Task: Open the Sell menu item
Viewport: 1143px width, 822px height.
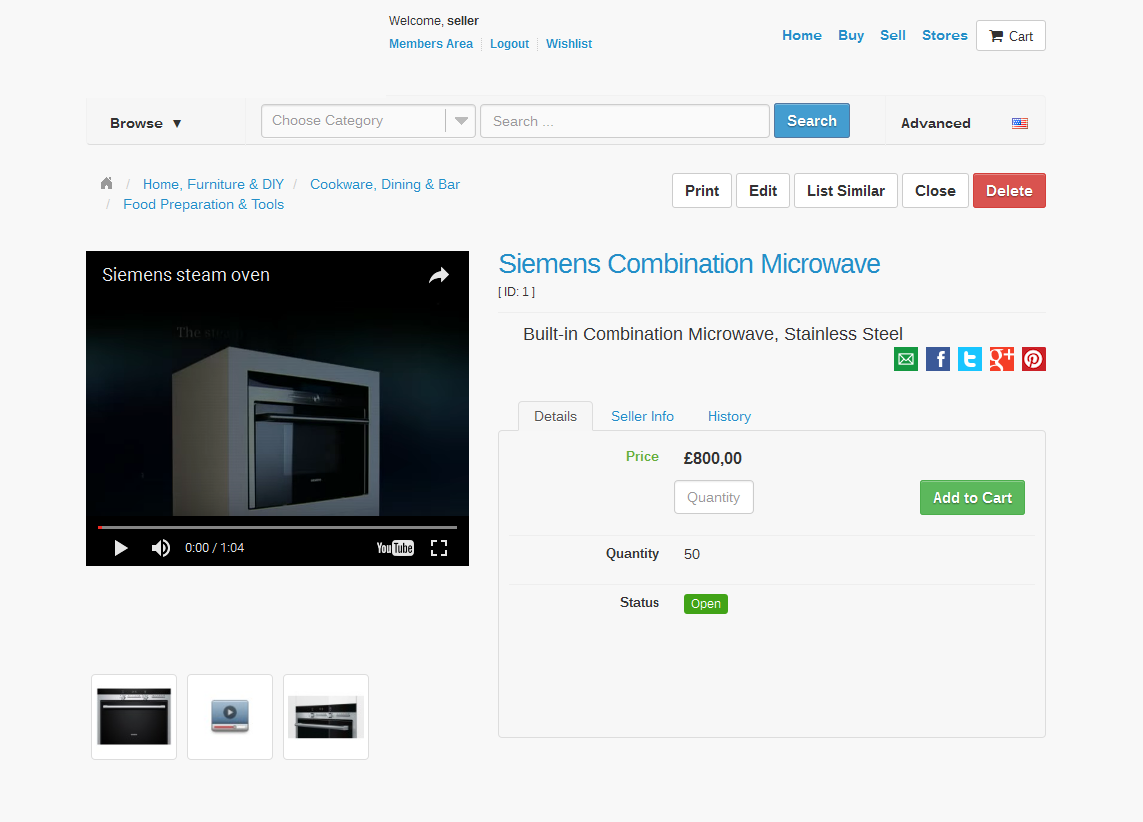Action: point(892,35)
